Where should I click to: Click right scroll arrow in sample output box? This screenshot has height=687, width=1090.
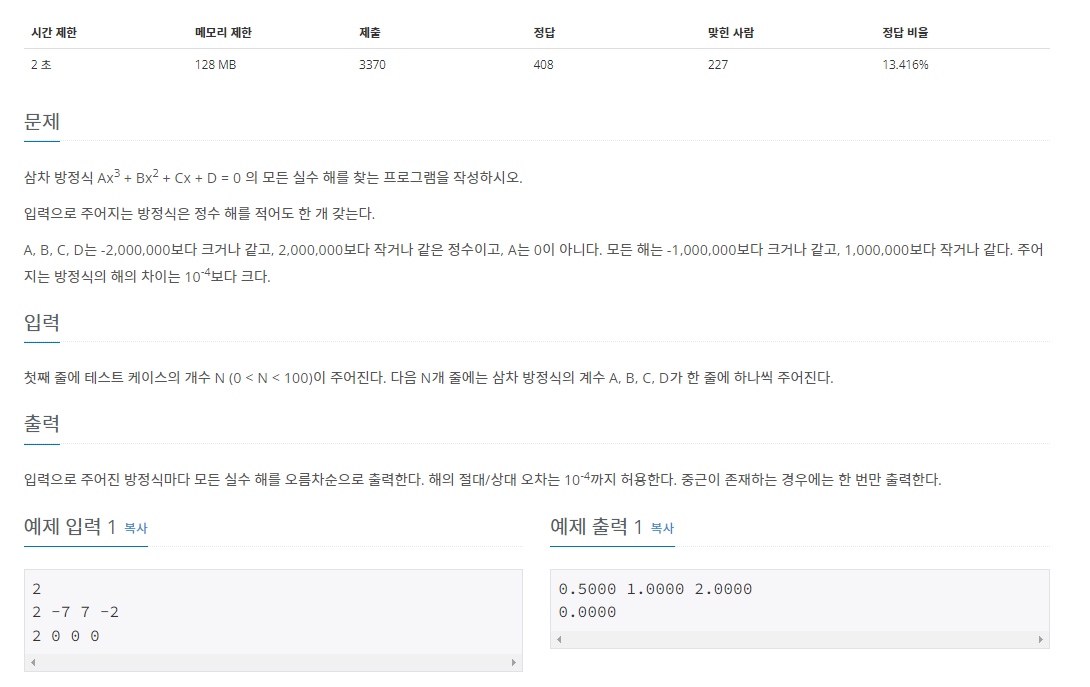(x=1040, y=640)
